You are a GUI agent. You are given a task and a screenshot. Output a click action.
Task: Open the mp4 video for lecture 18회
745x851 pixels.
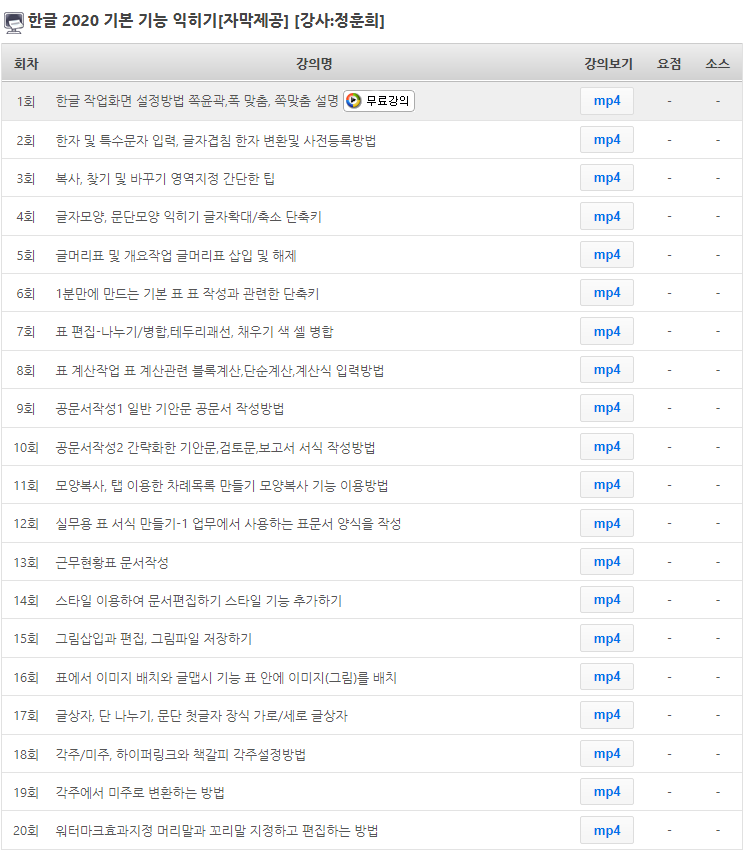point(607,754)
